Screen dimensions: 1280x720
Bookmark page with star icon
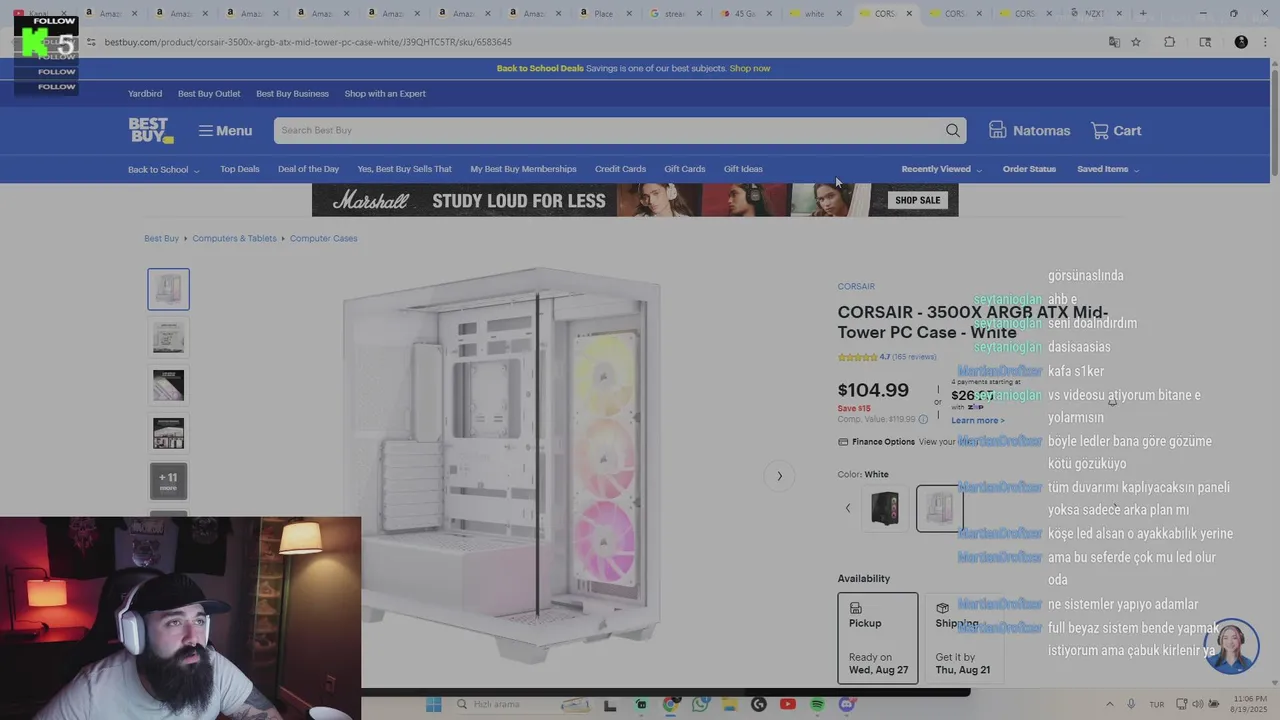coord(1136,42)
